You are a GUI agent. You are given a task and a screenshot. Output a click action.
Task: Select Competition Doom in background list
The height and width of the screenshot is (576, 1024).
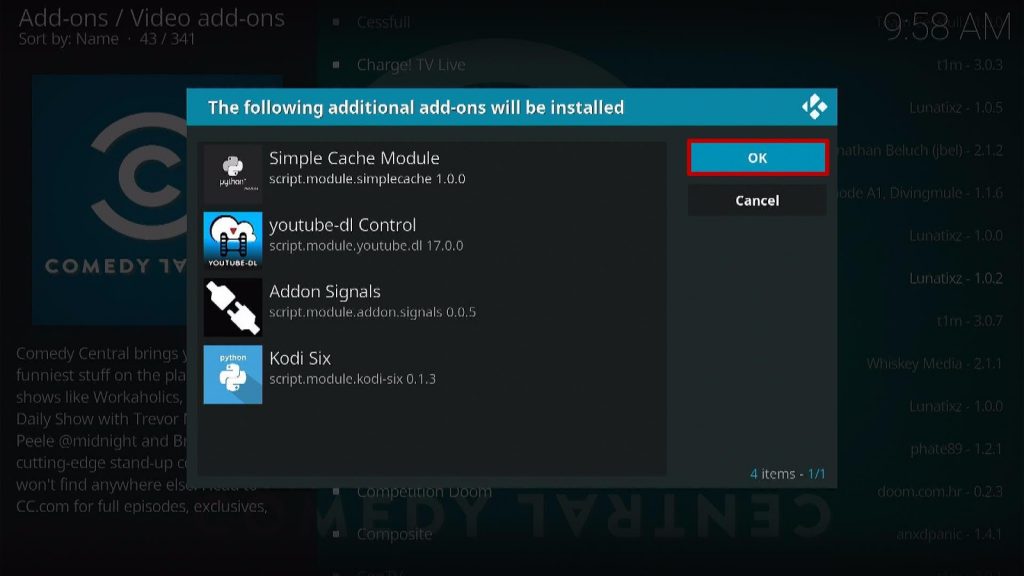(x=424, y=492)
